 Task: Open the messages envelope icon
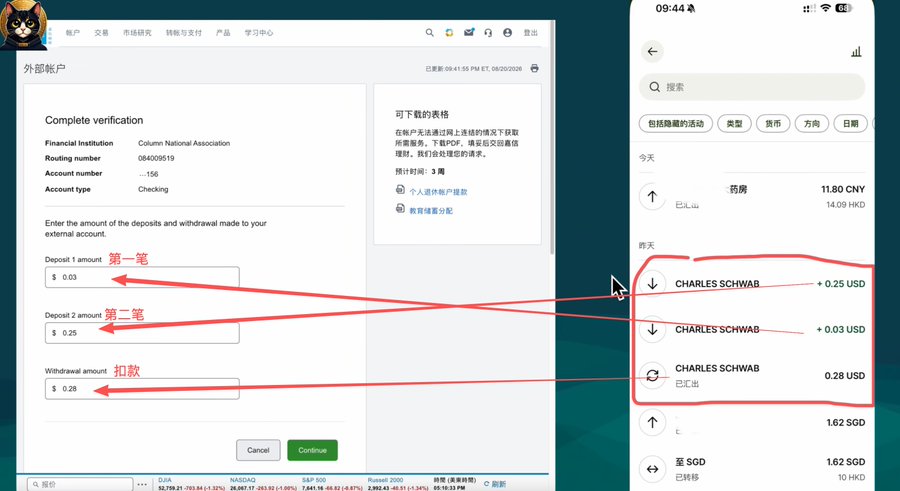(x=469, y=32)
